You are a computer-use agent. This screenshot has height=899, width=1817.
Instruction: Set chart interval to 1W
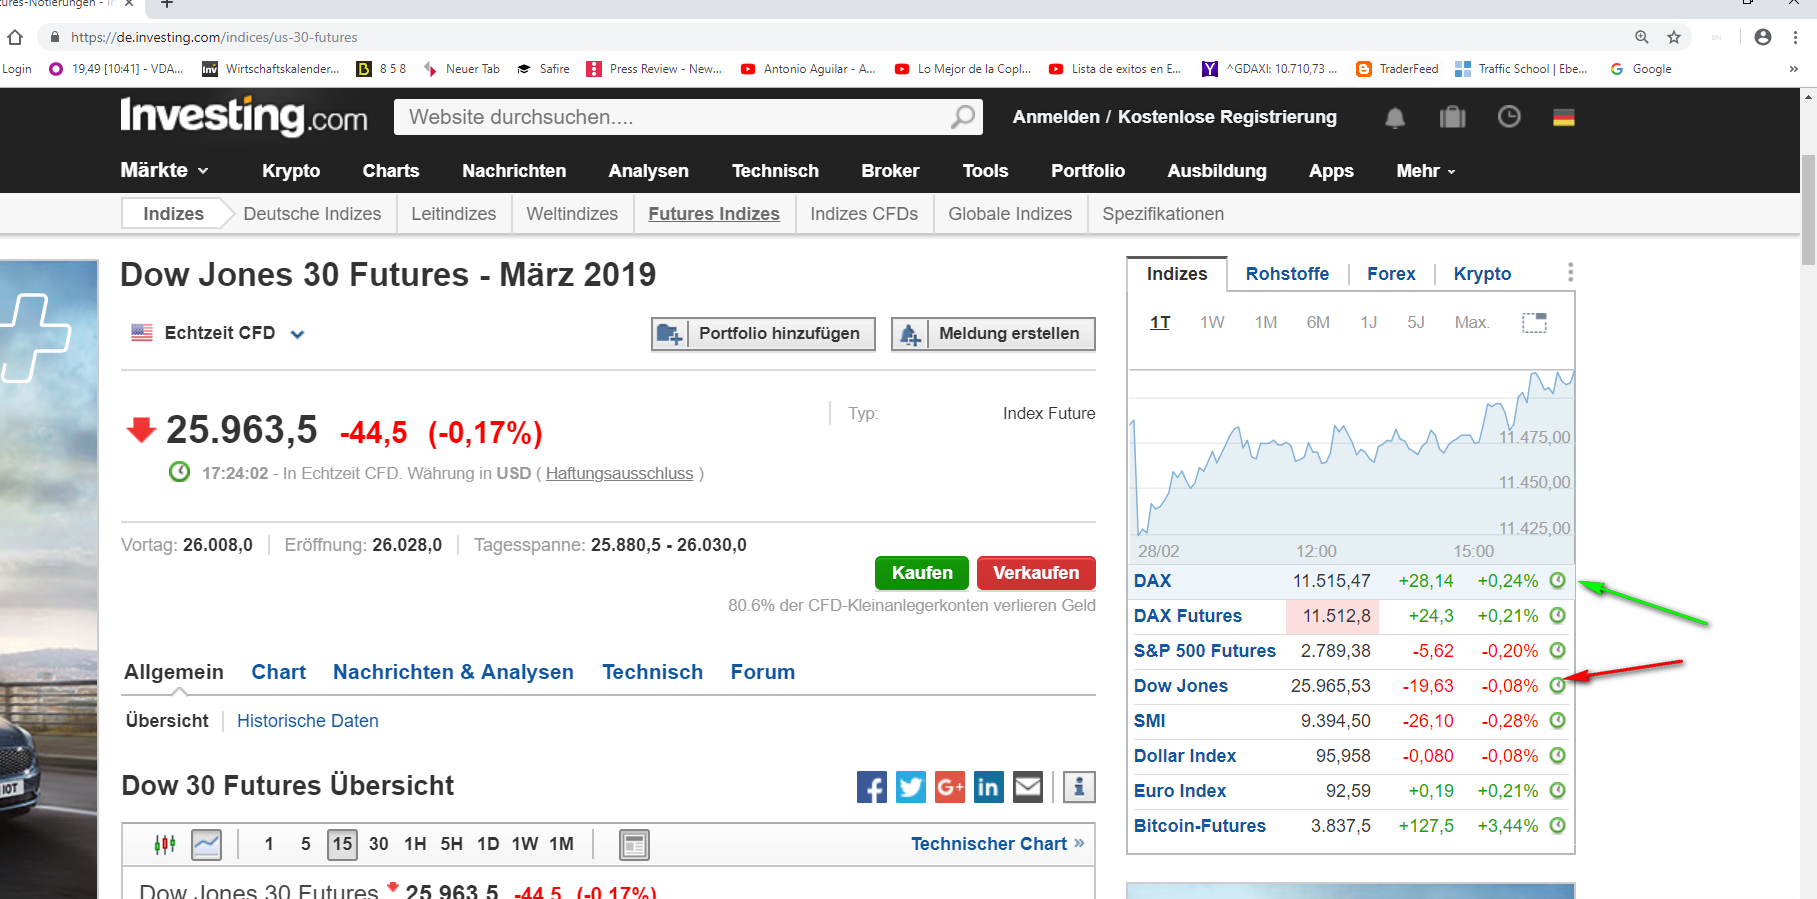pos(525,844)
